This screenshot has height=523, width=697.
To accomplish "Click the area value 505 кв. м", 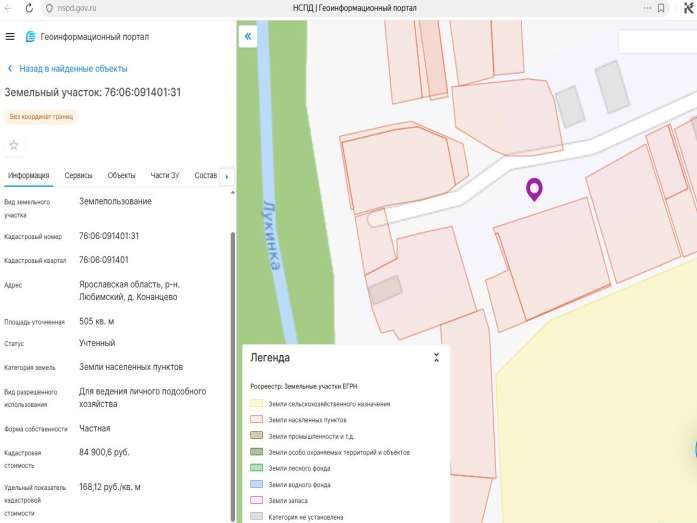I will coord(96,321).
